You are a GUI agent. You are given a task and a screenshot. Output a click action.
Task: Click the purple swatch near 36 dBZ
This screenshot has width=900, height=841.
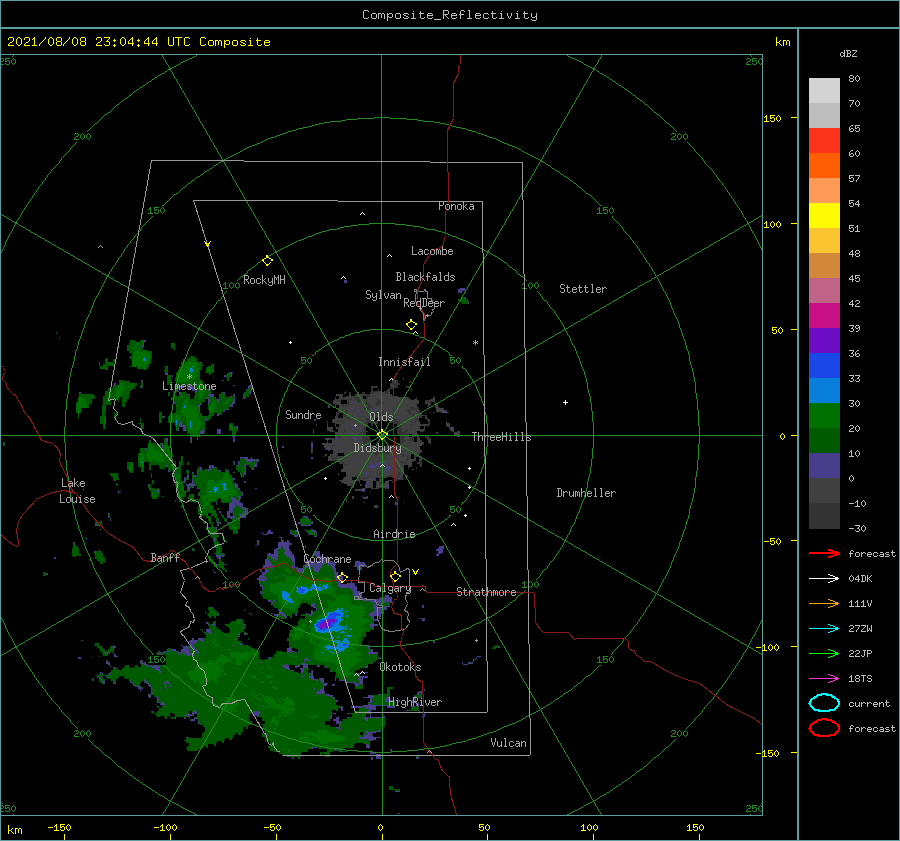(824, 341)
